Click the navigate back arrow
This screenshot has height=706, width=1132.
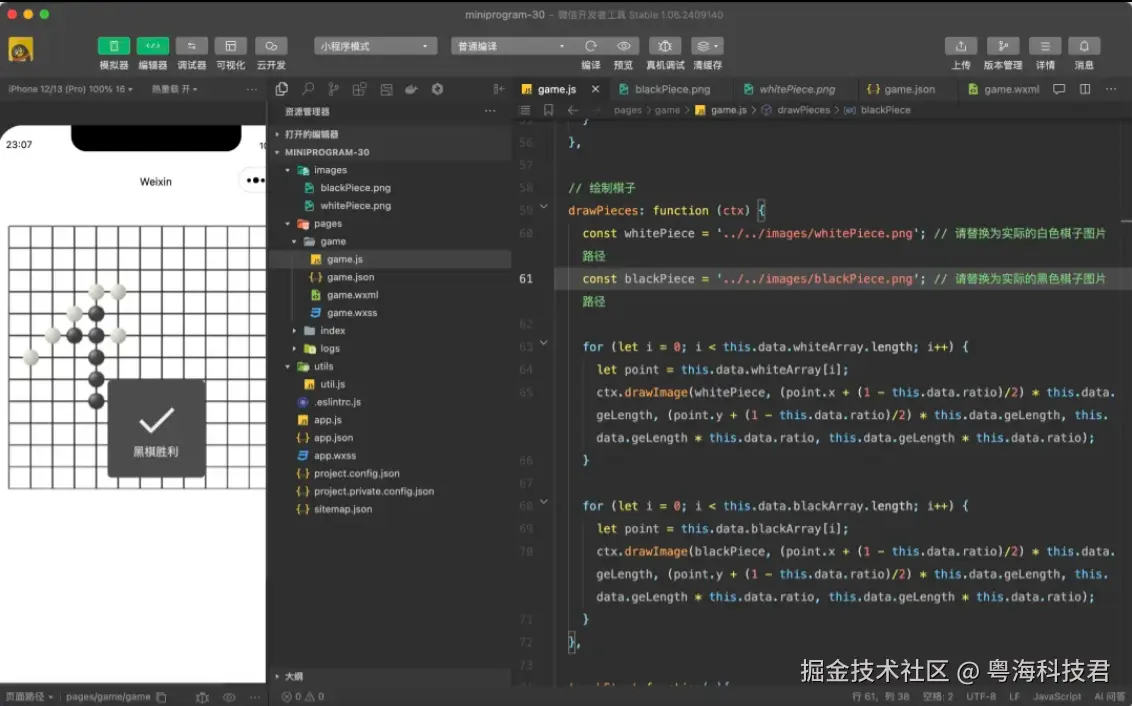(x=572, y=110)
